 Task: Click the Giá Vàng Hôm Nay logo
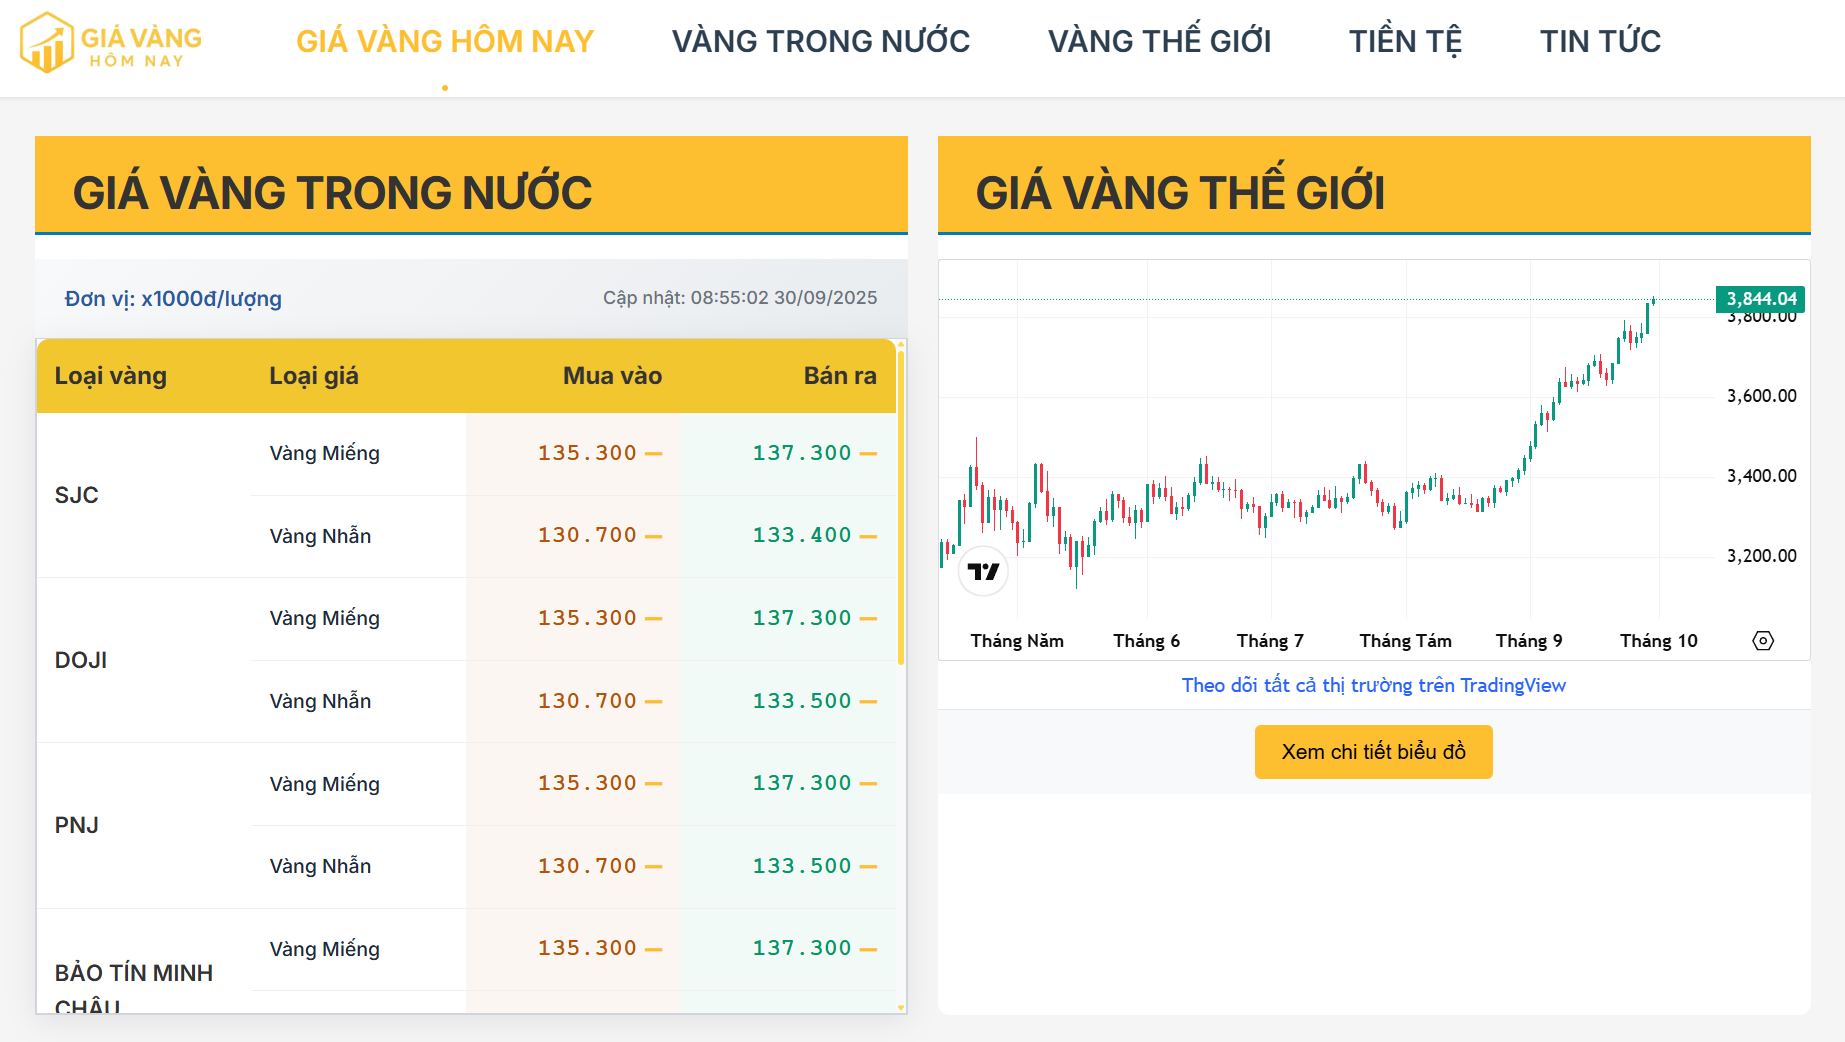[x=111, y=43]
